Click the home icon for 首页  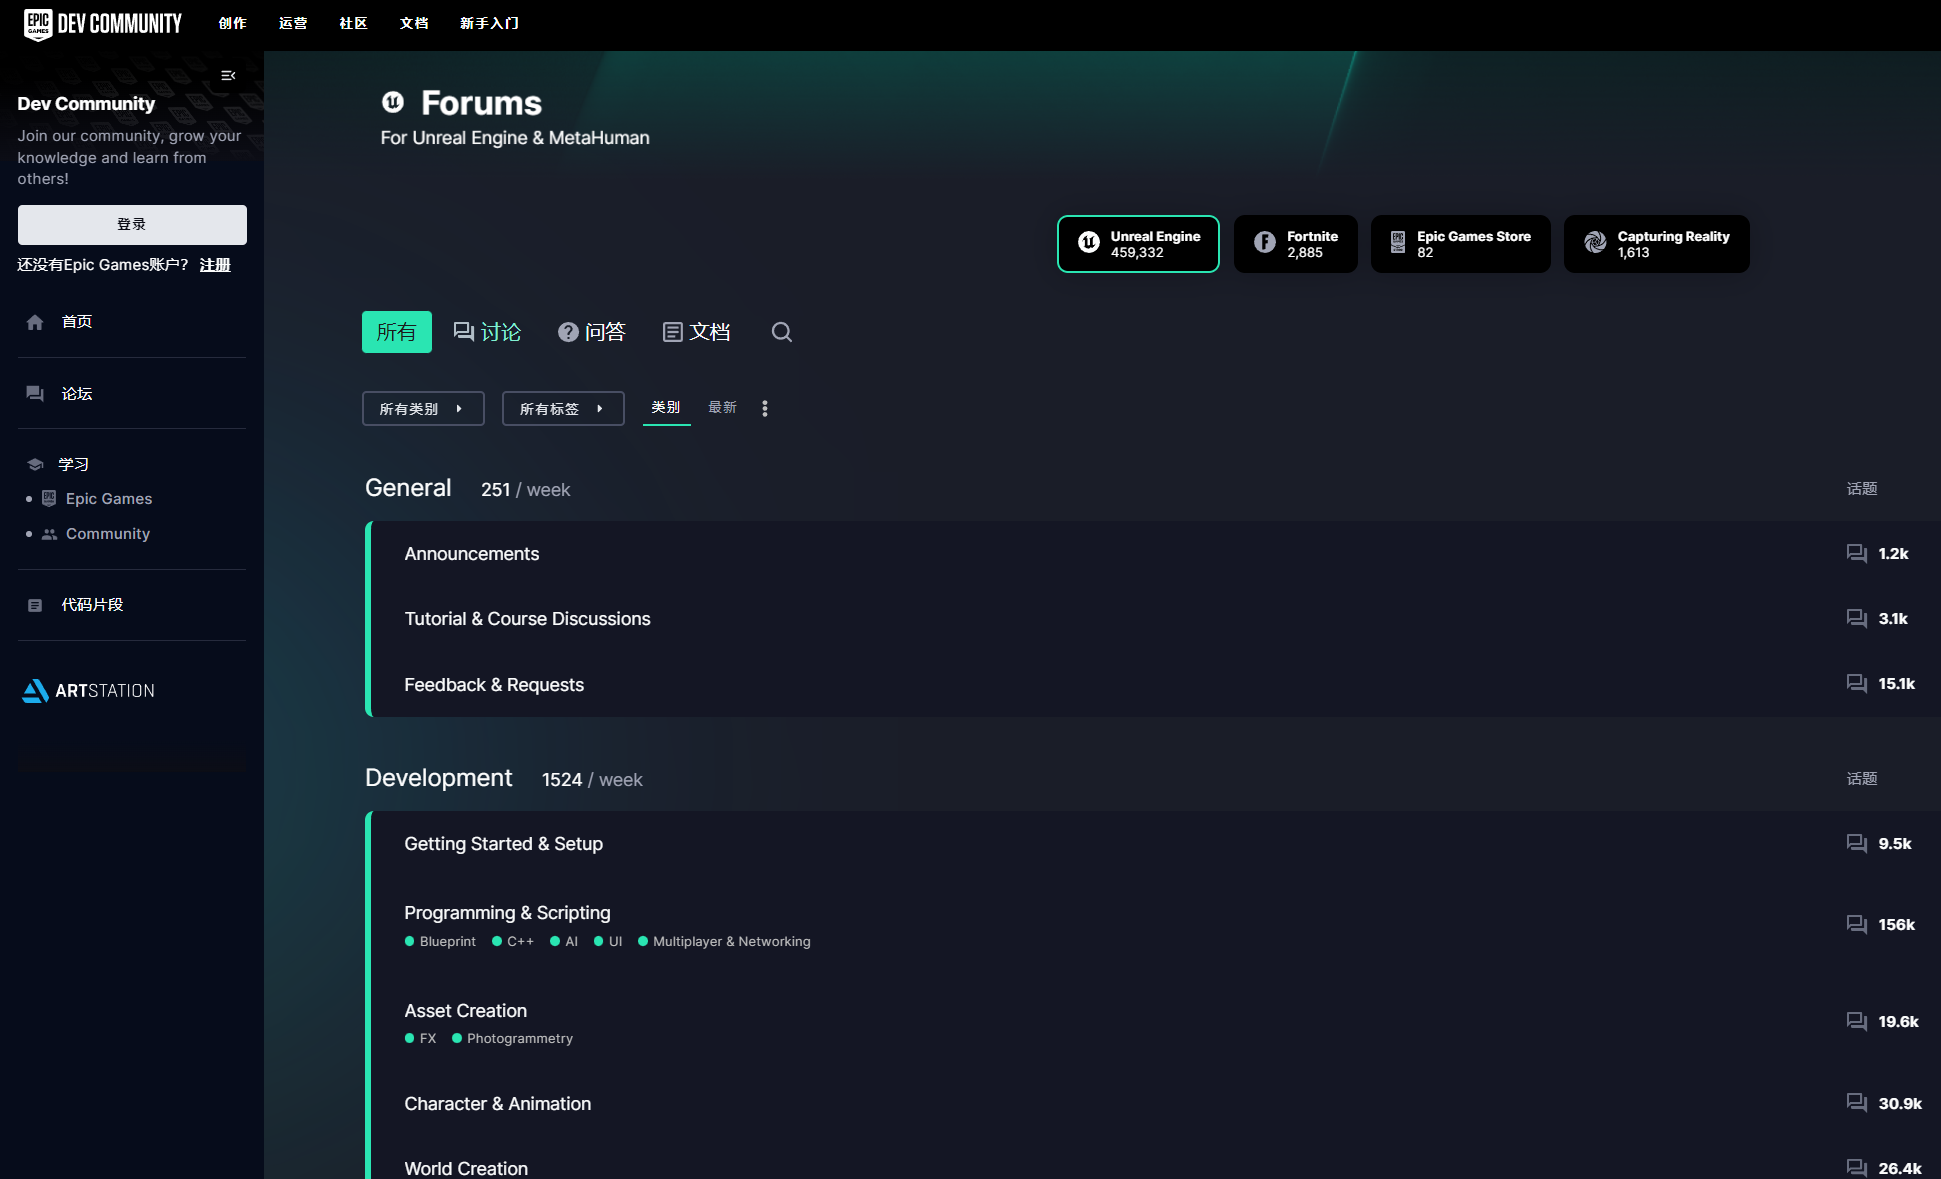pos(35,322)
